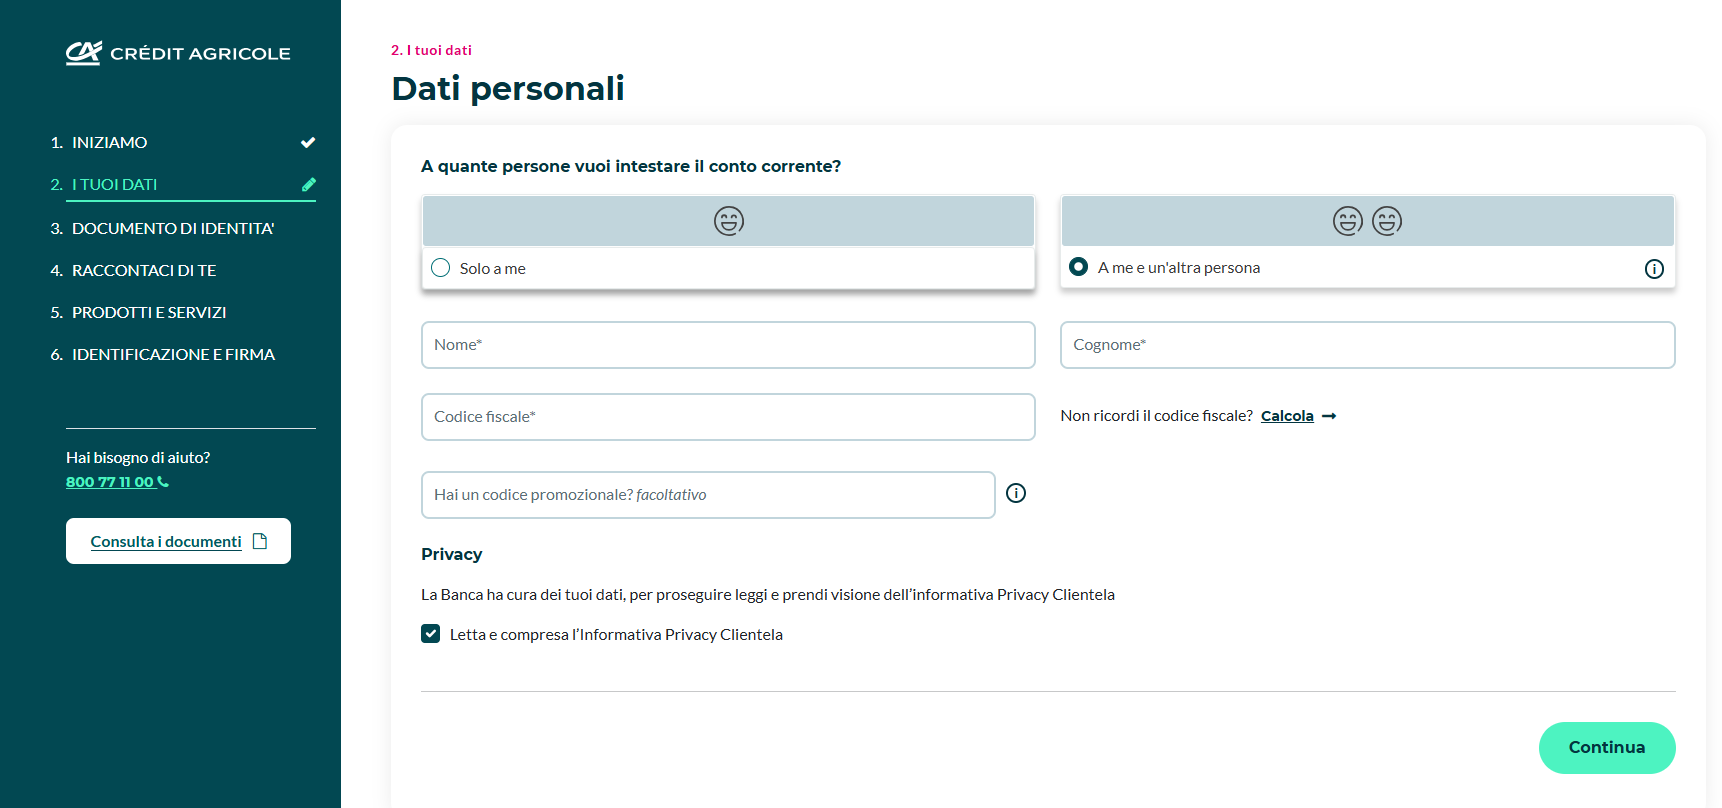Click the pencil edit icon beside I TUOI DATI
The width and height of the screenshot is (1722, 808).
tap(309, 184)
